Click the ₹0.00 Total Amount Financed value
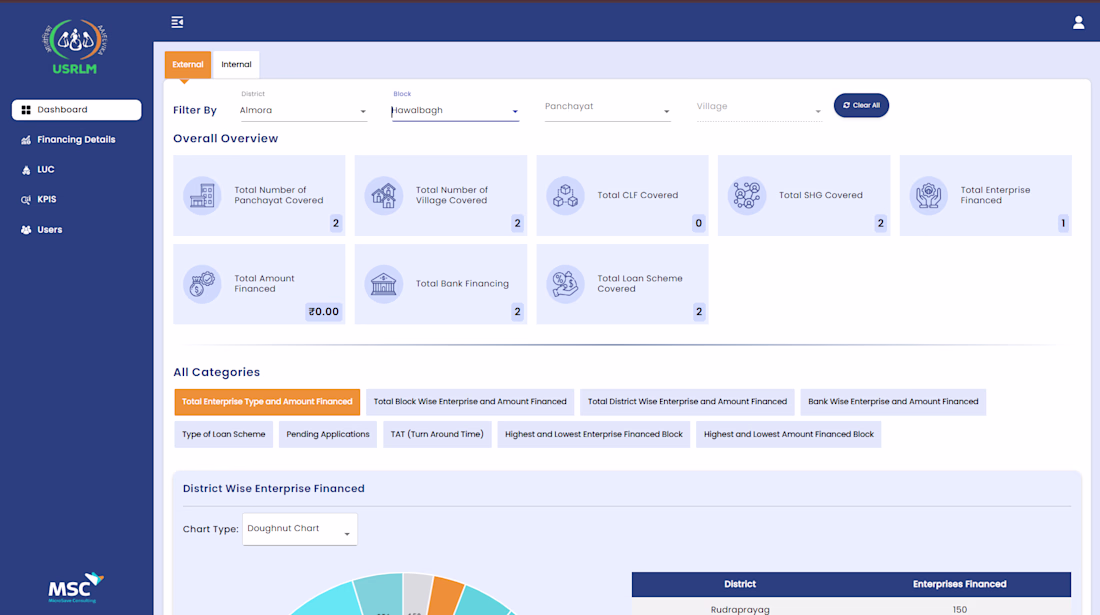 [x=323, y=311]
